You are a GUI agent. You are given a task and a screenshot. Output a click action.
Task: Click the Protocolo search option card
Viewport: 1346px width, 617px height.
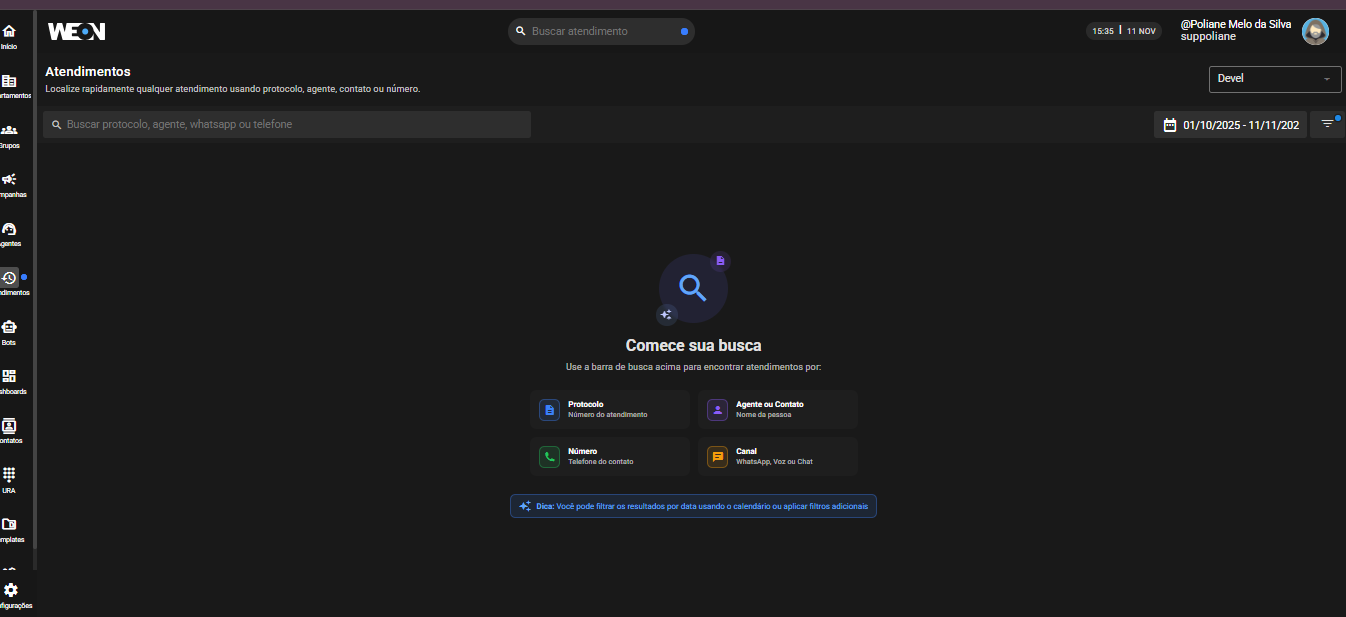coord(609,410)
